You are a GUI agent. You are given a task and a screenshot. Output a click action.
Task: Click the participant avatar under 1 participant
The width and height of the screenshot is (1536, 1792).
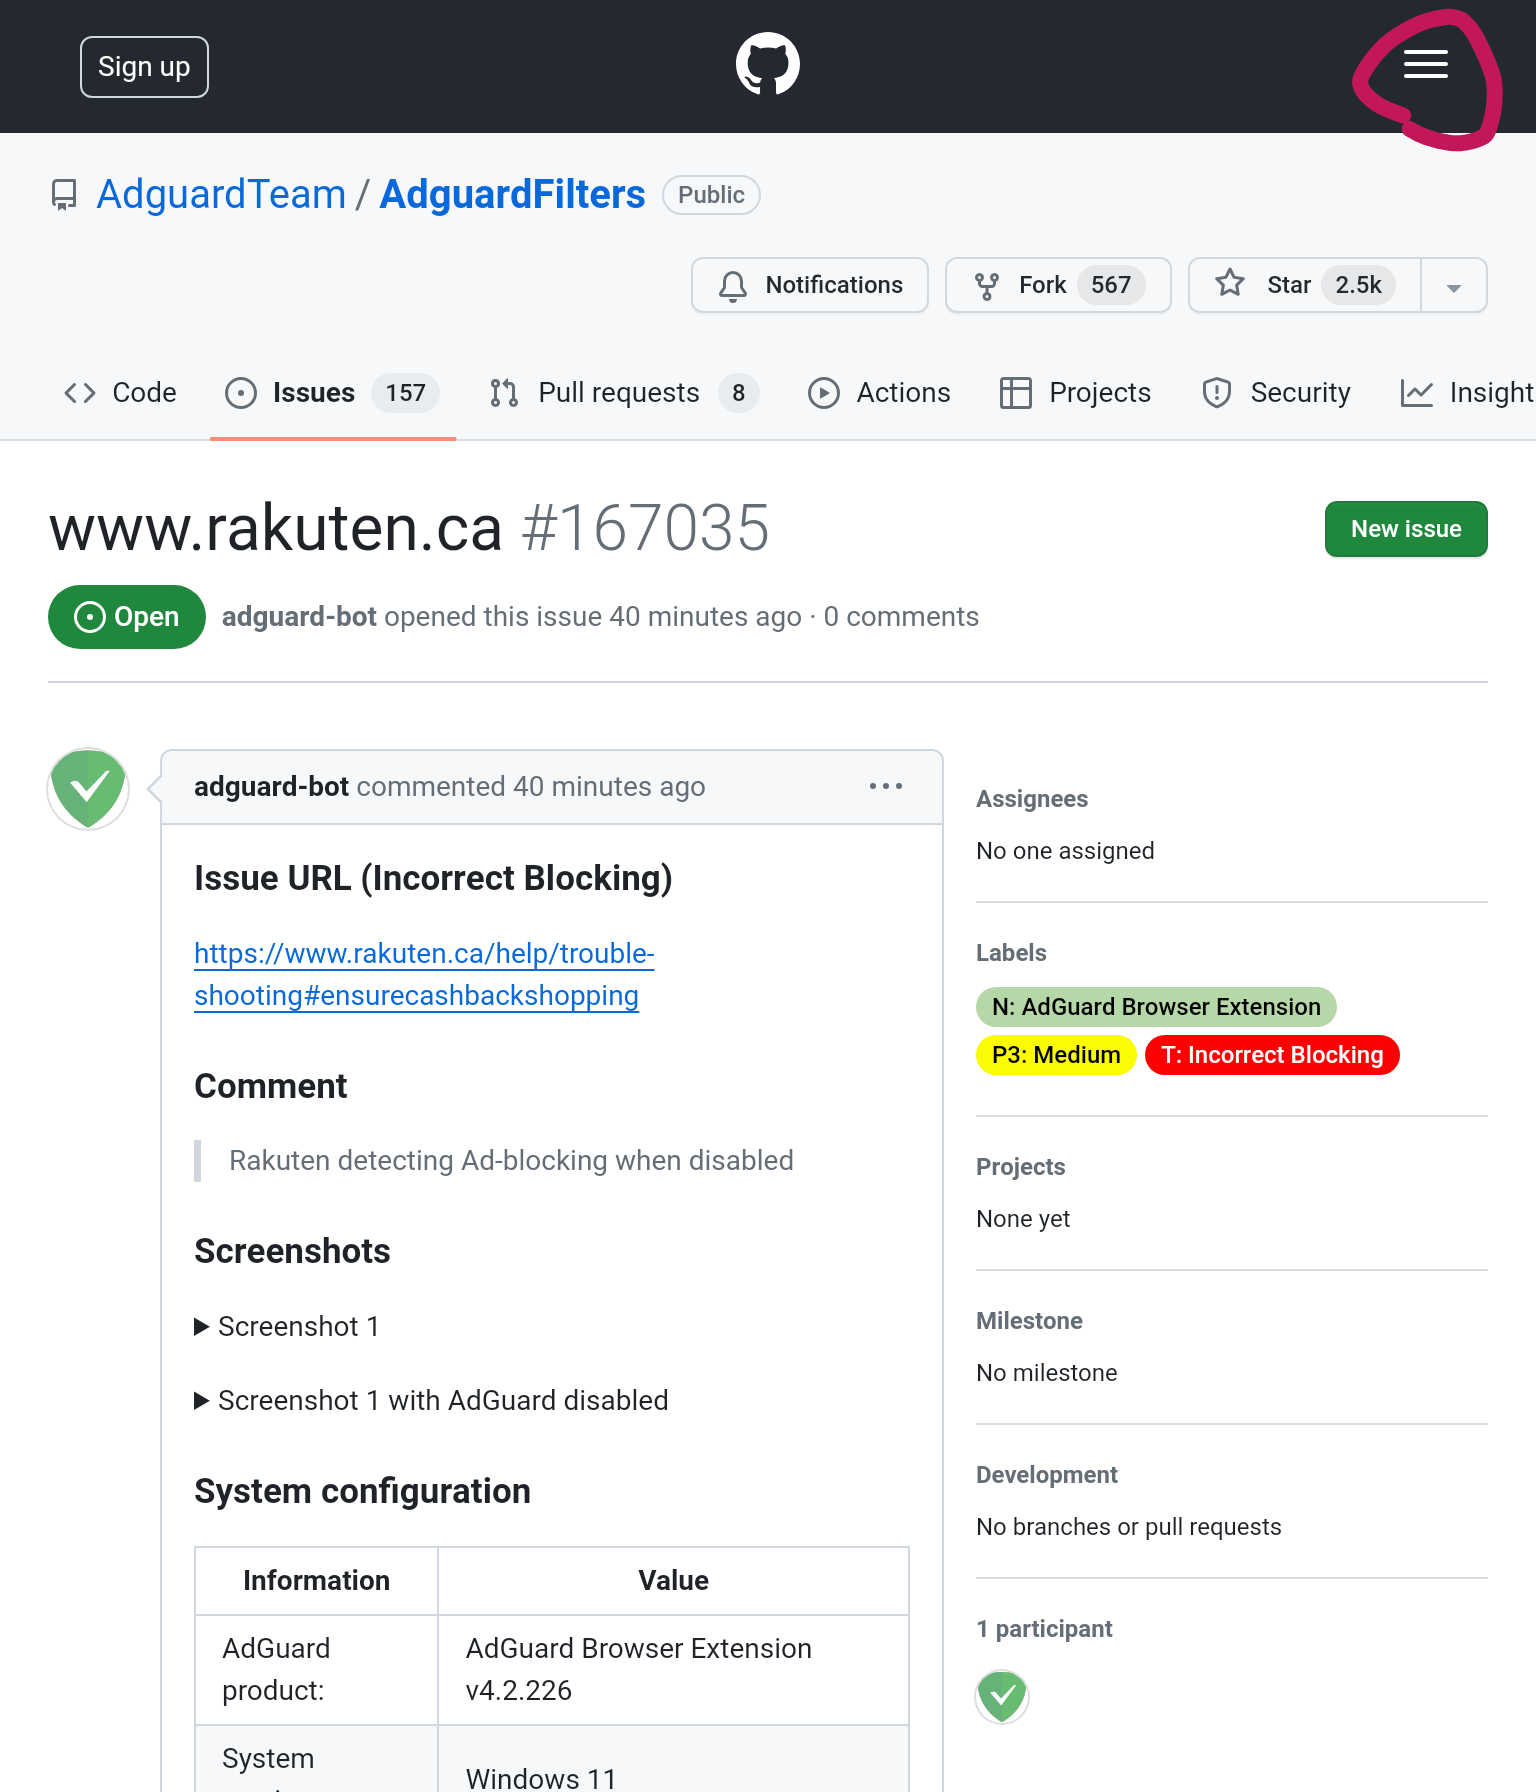1002,1697
